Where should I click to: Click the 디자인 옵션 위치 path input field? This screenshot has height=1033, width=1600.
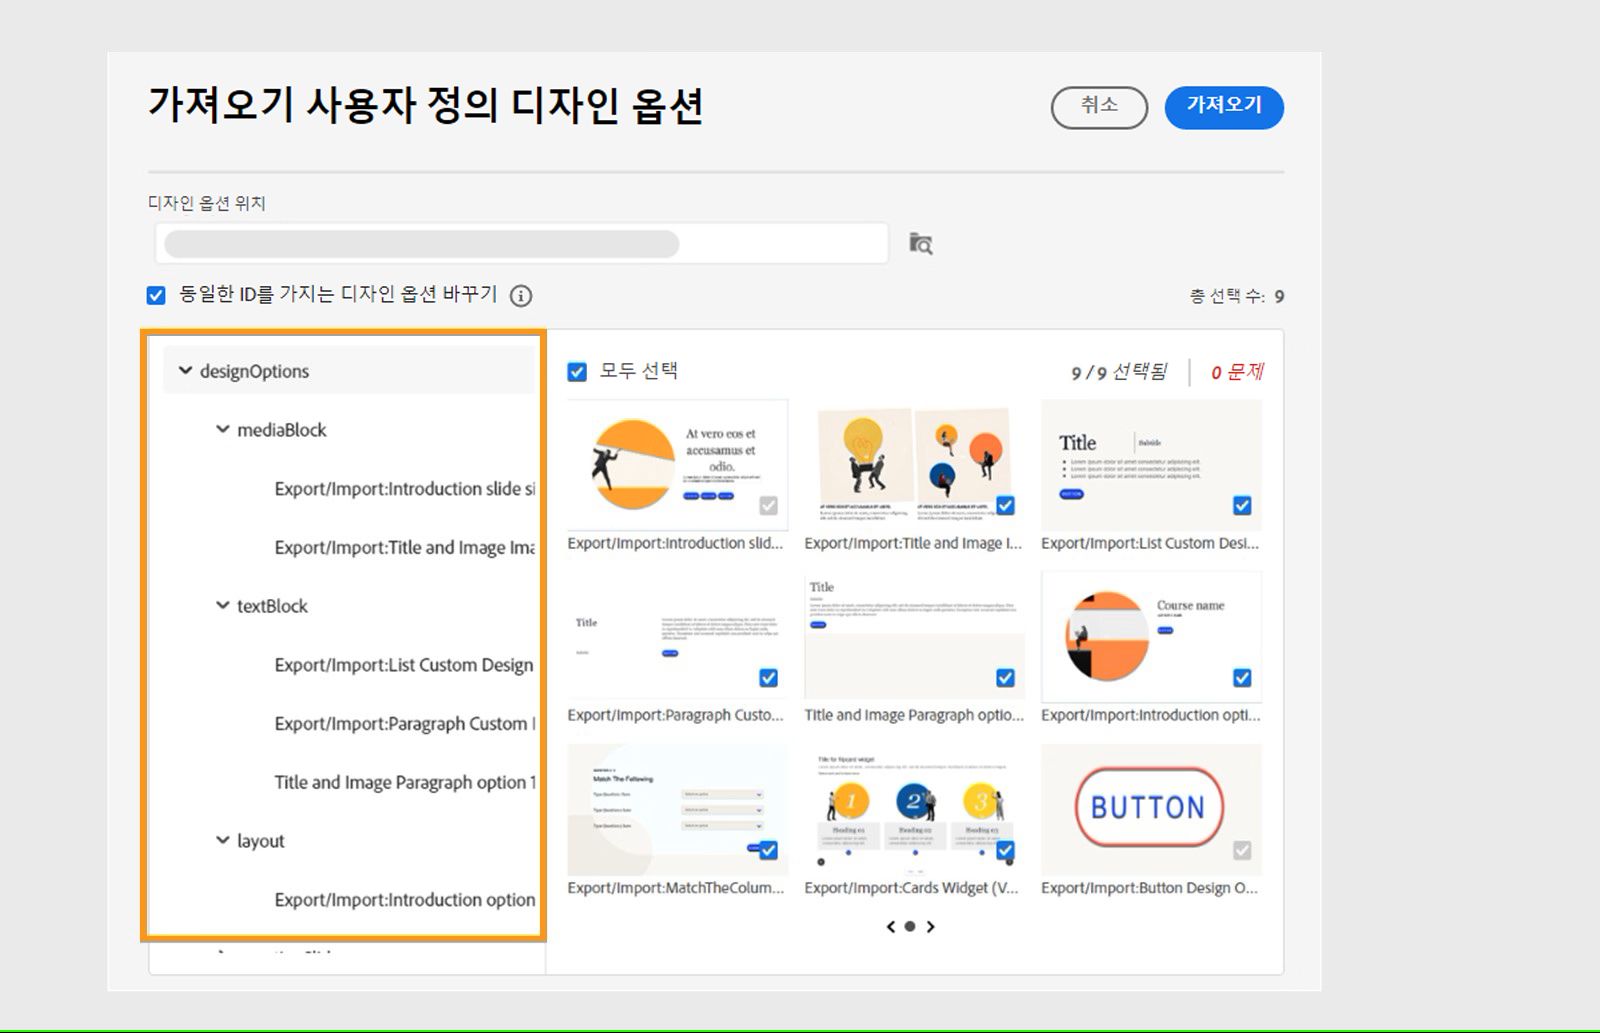click(520, 243)
